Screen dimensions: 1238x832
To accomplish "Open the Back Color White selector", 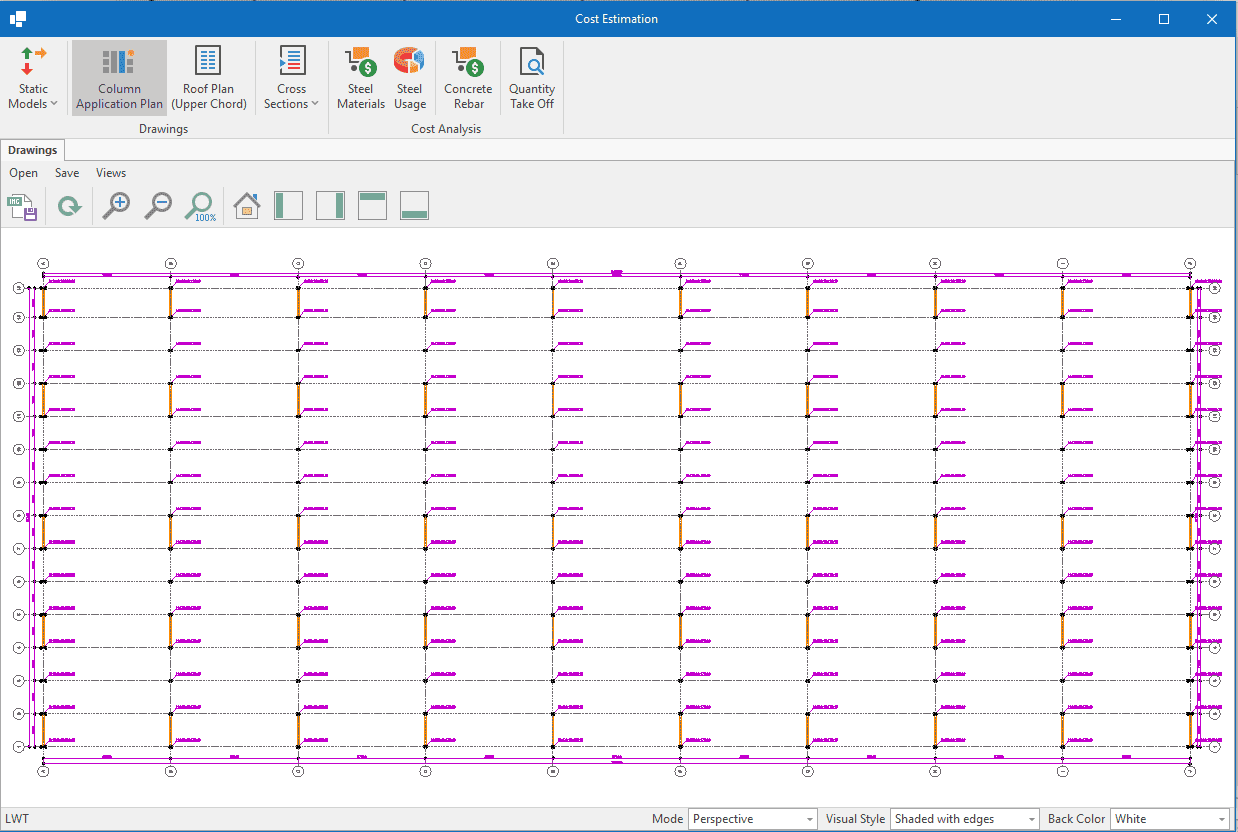I will [x=1169, y=819].
